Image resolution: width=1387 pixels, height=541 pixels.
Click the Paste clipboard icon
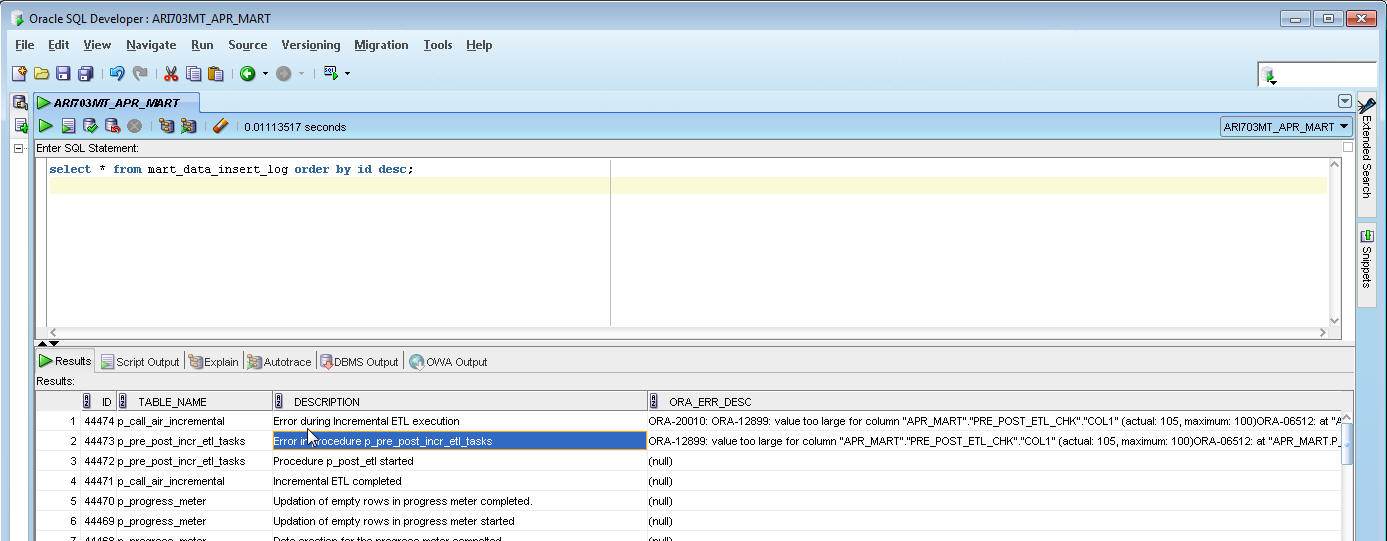(215, 73)
